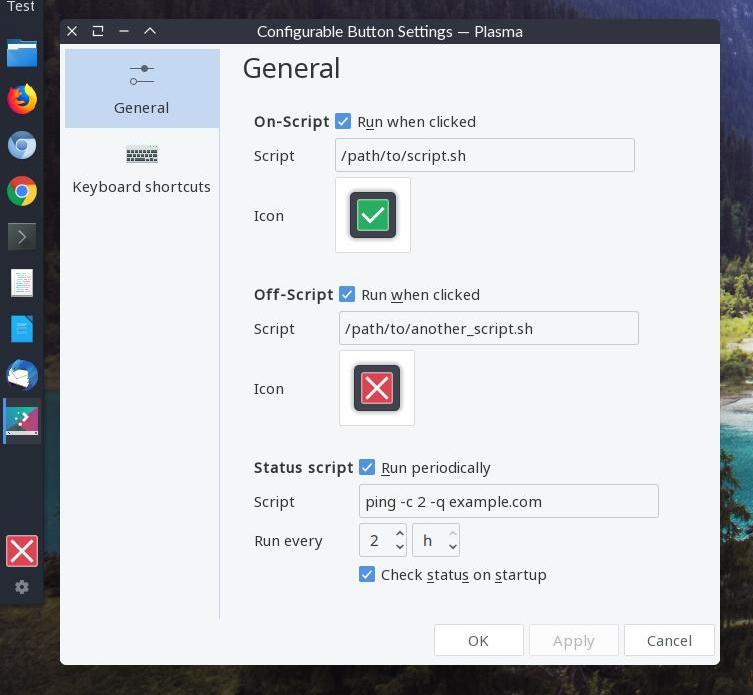Open the blue document app icon
Screen dimensions: 753x695
click(x=22, y=329)
